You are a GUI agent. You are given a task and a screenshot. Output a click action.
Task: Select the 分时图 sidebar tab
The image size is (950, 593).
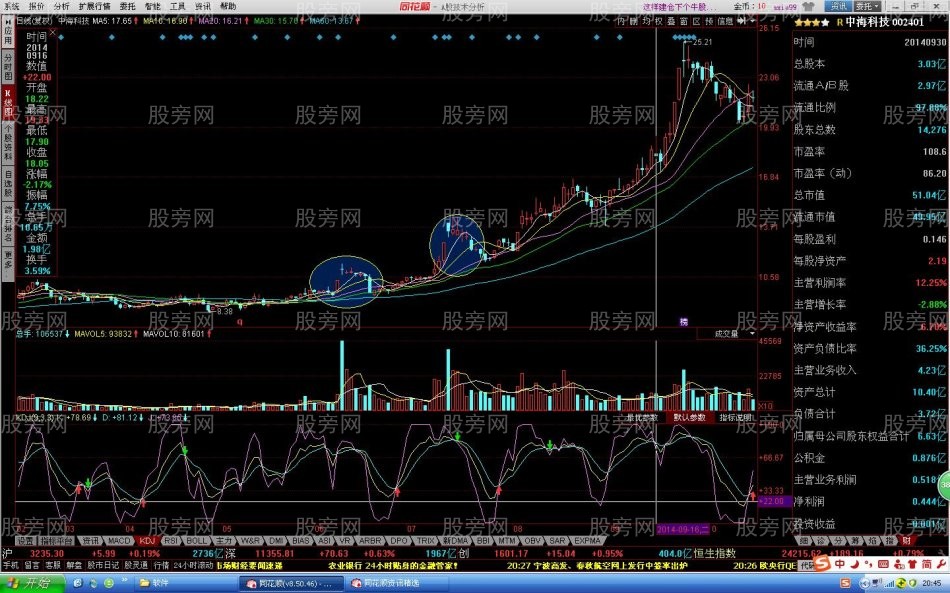coord(8,67)
